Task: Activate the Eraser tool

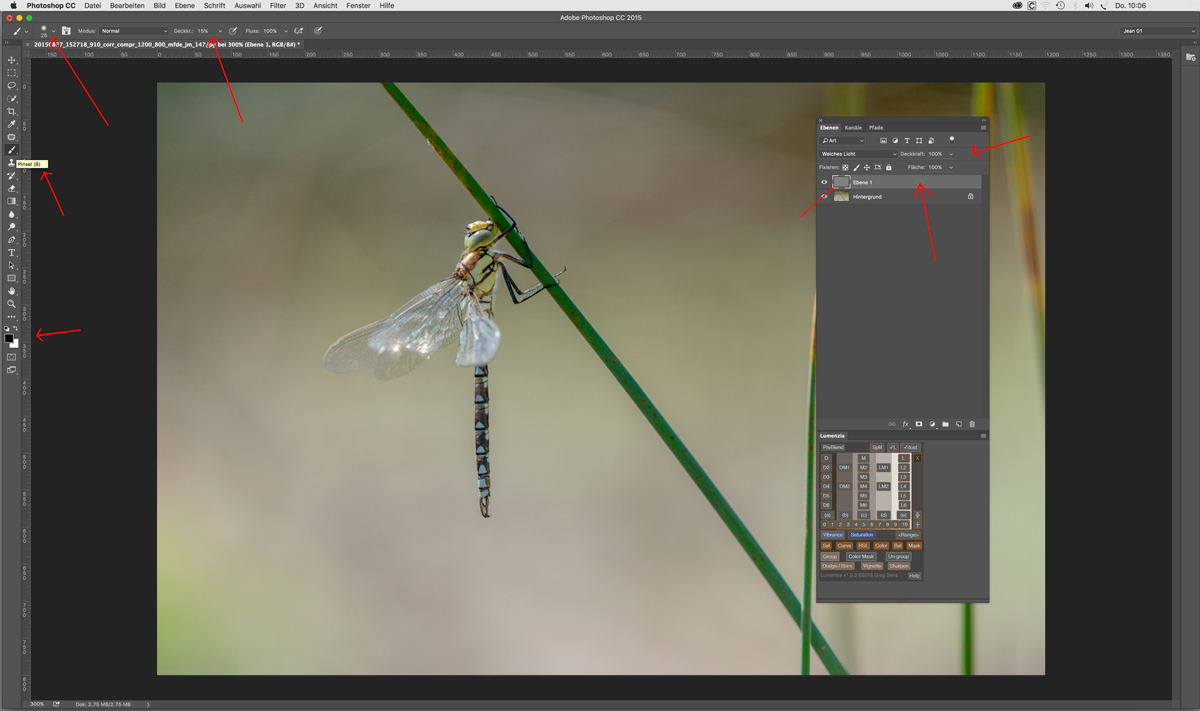Action: [12, 189]
